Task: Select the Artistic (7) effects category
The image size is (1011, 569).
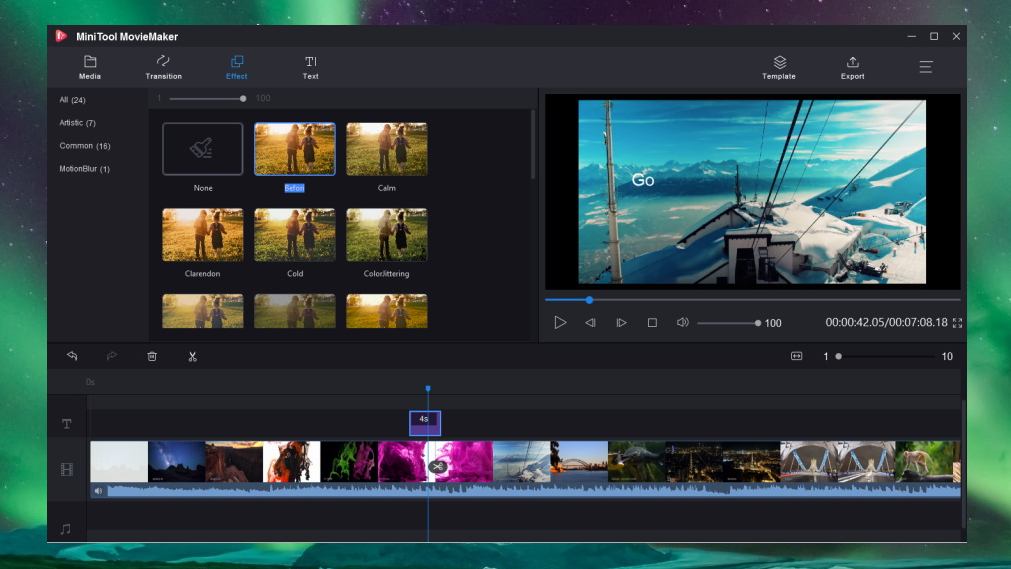Action: coord(77,123)
